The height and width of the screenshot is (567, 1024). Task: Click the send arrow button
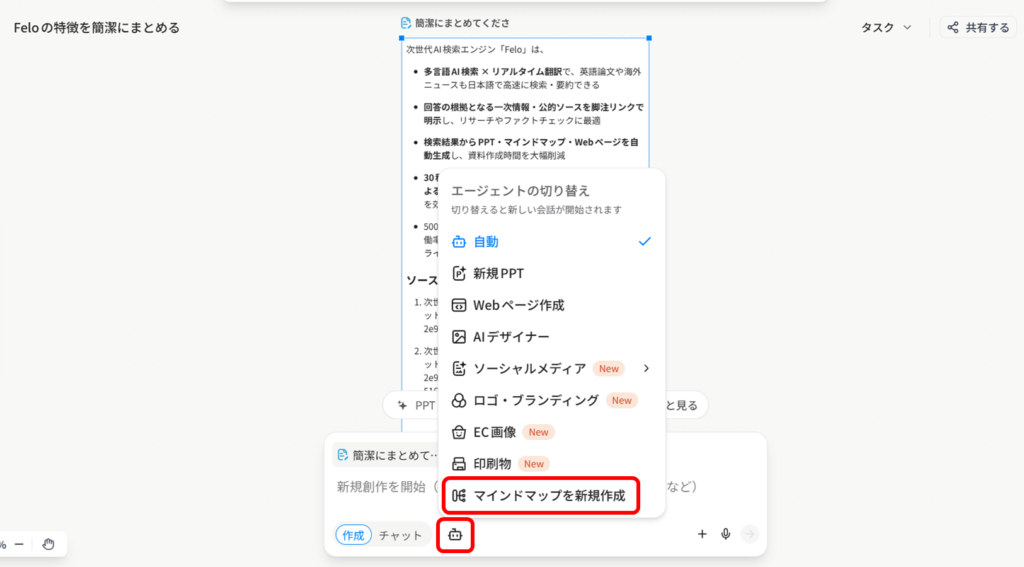pyautogui.click(x=750, y=534)
